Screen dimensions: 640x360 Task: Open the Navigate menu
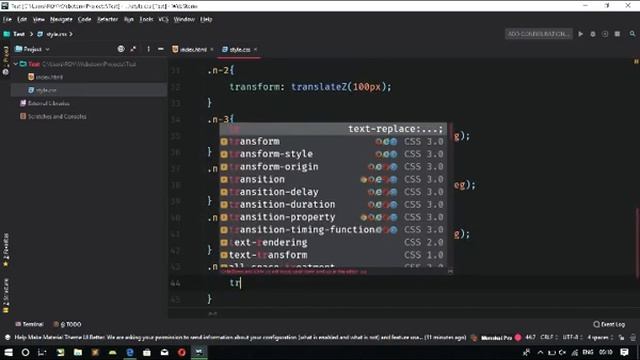tap(61, 19)
